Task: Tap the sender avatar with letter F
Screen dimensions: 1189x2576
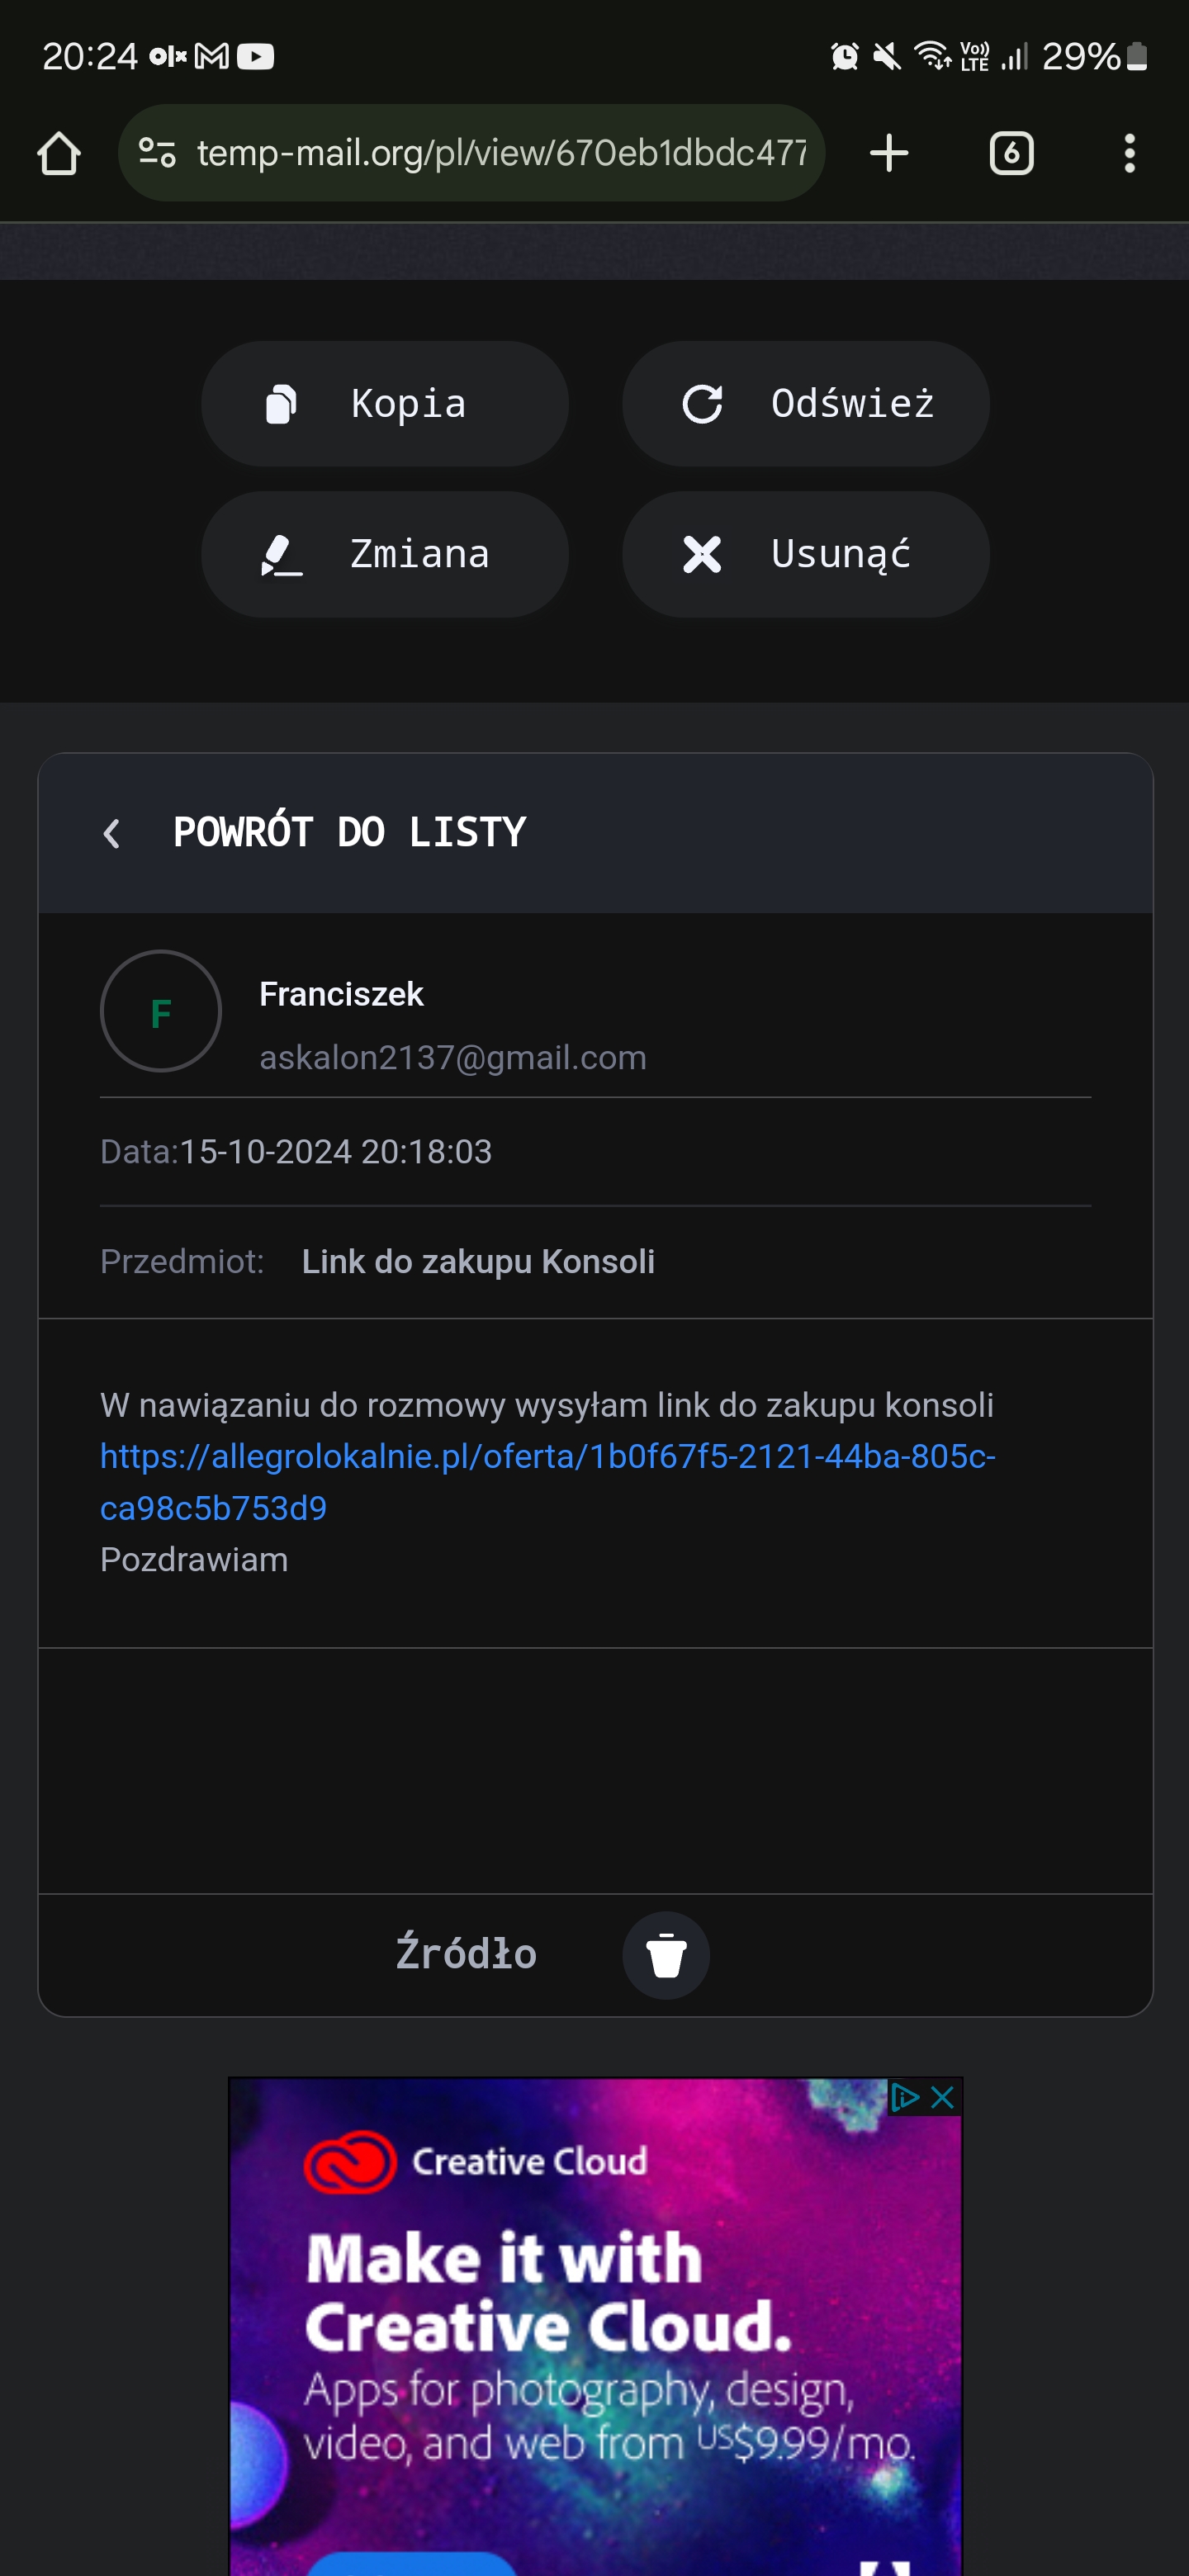Action: (x=161, y=1011)
